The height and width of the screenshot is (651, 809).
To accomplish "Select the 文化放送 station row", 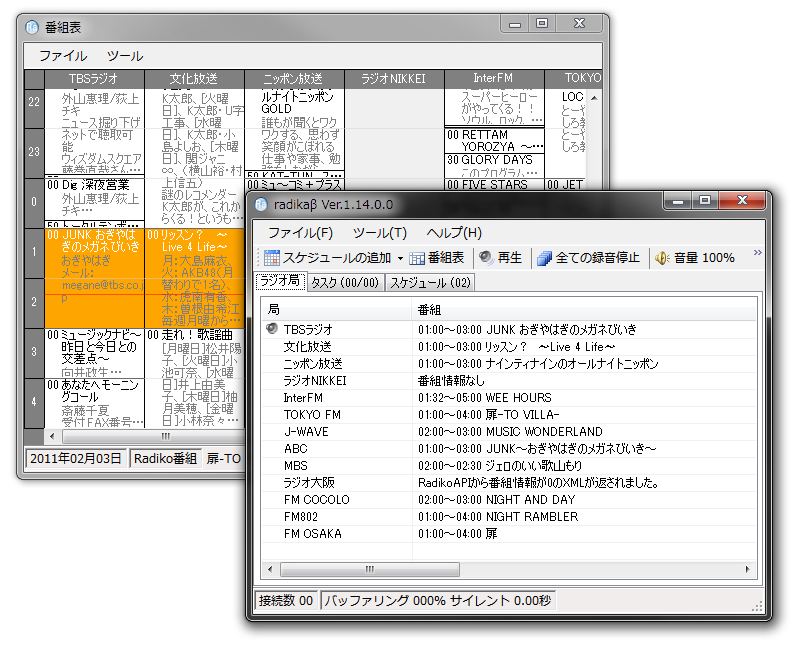I will (x=509, y=347).
